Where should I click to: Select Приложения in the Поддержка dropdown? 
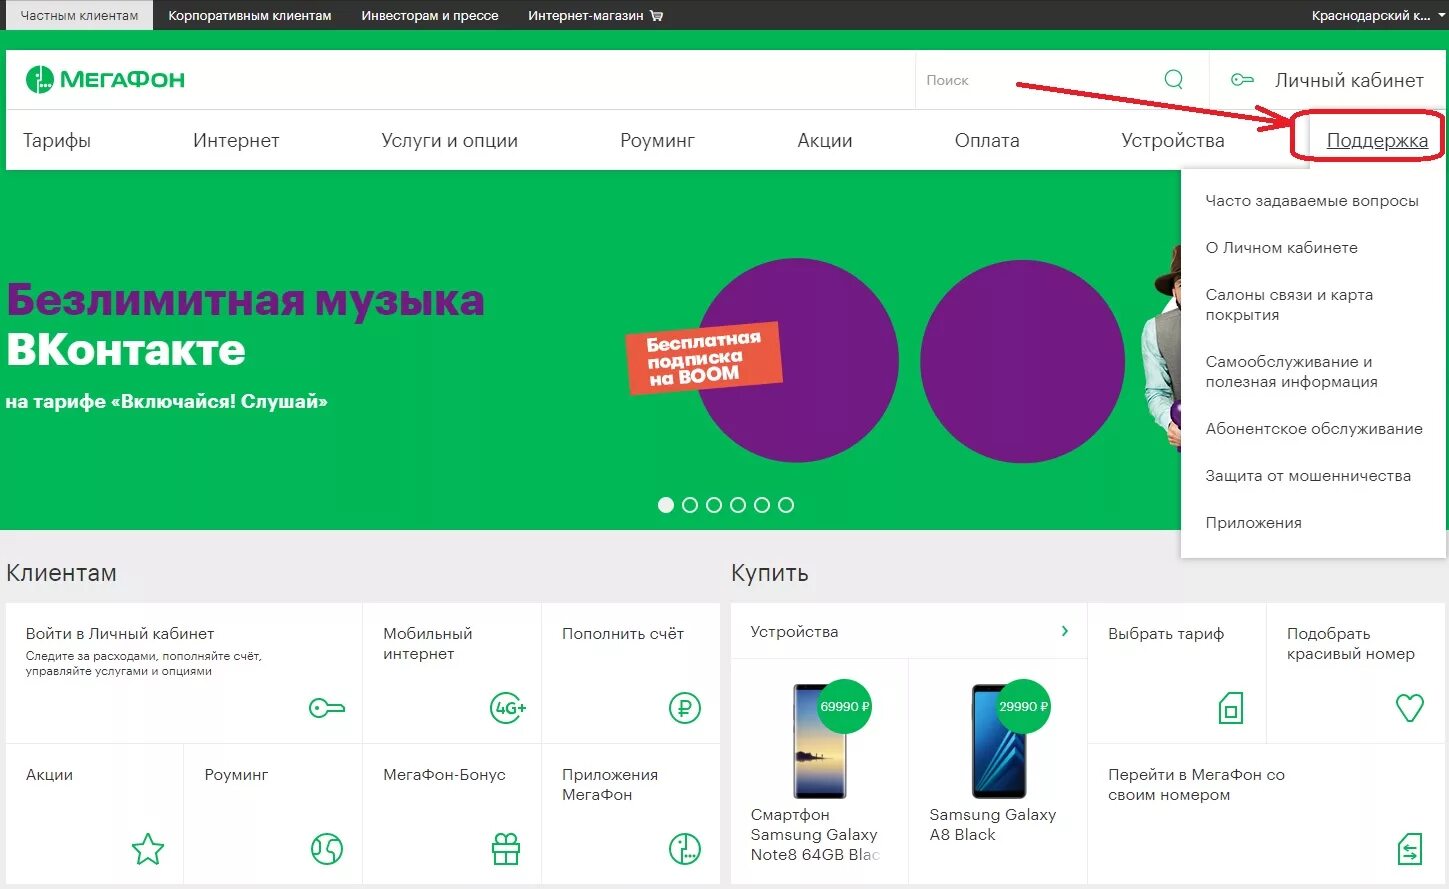1253,523
